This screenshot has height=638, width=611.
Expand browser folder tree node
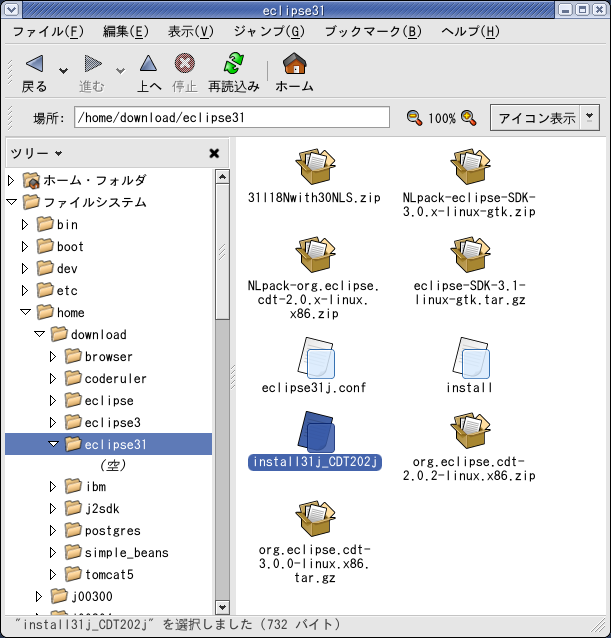tap(53, 356)
